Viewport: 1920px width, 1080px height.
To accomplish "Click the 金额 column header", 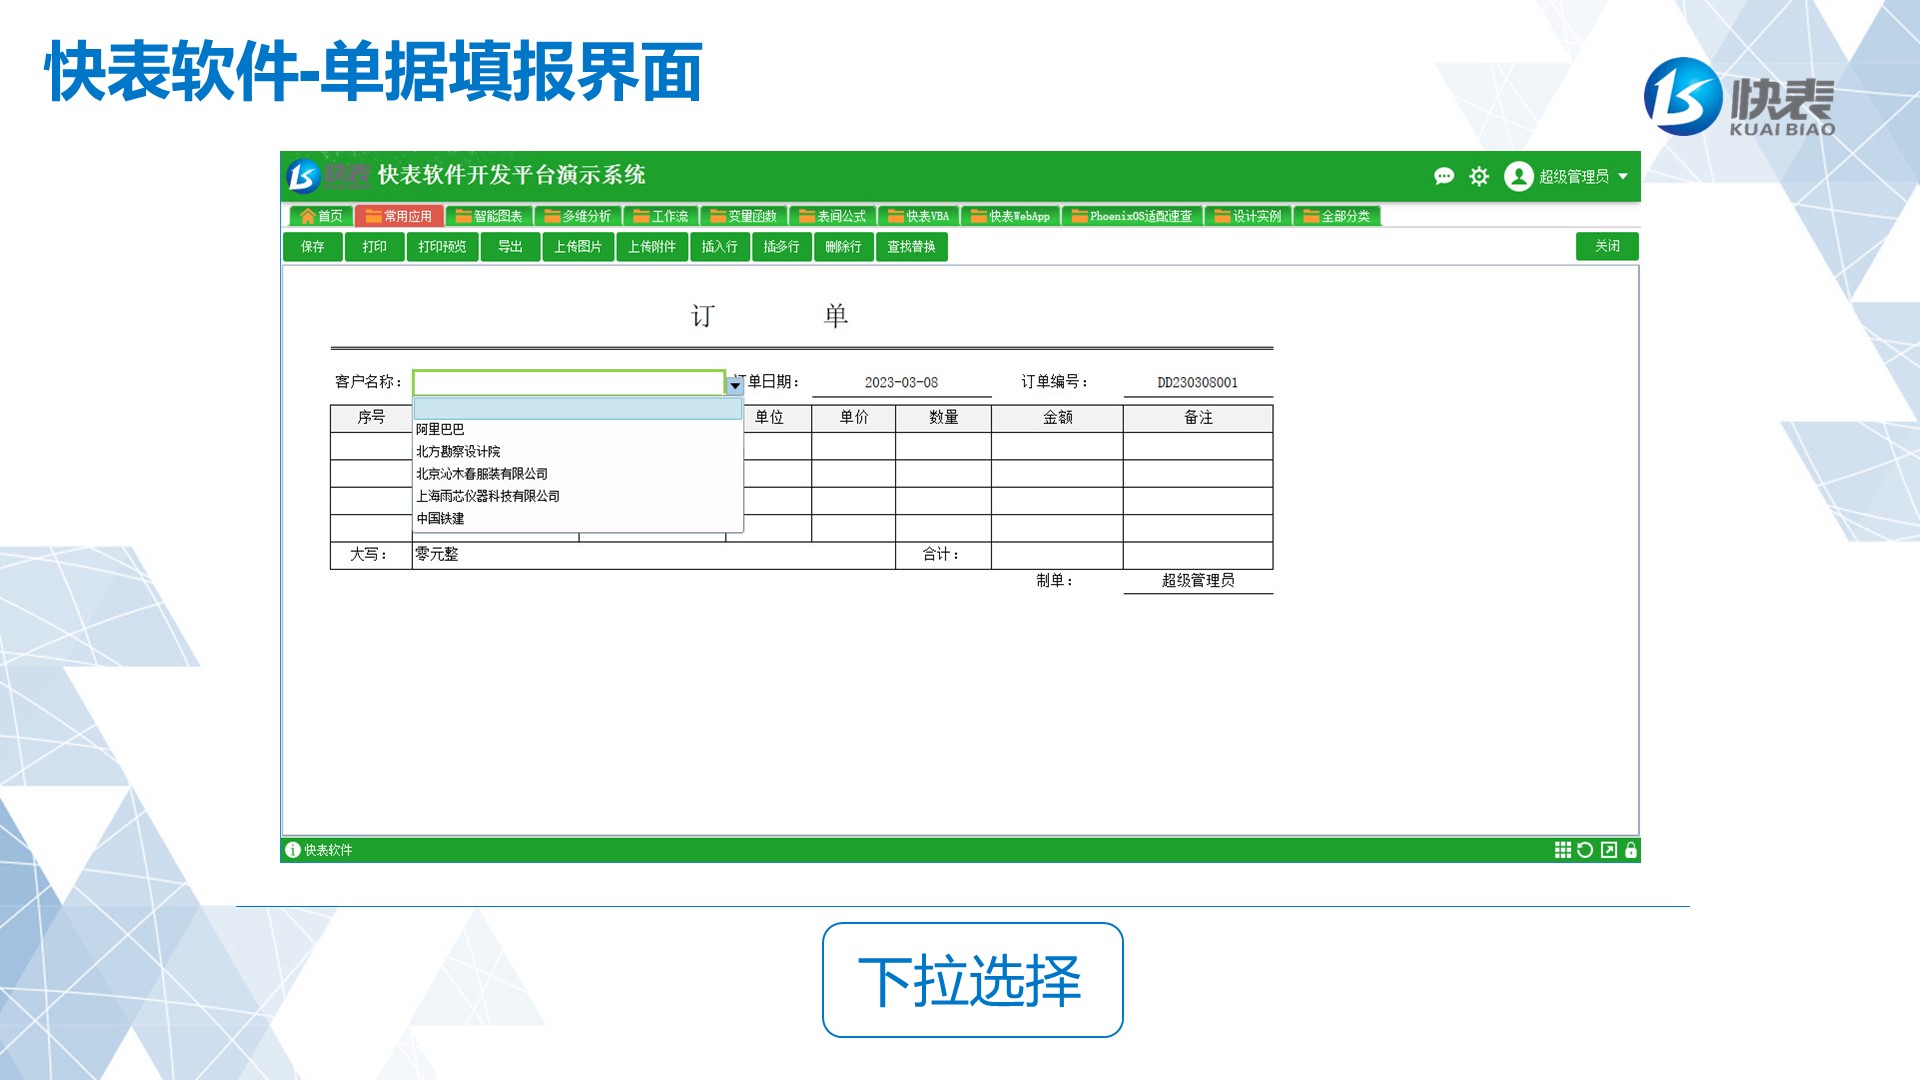I will point(1057,418).
